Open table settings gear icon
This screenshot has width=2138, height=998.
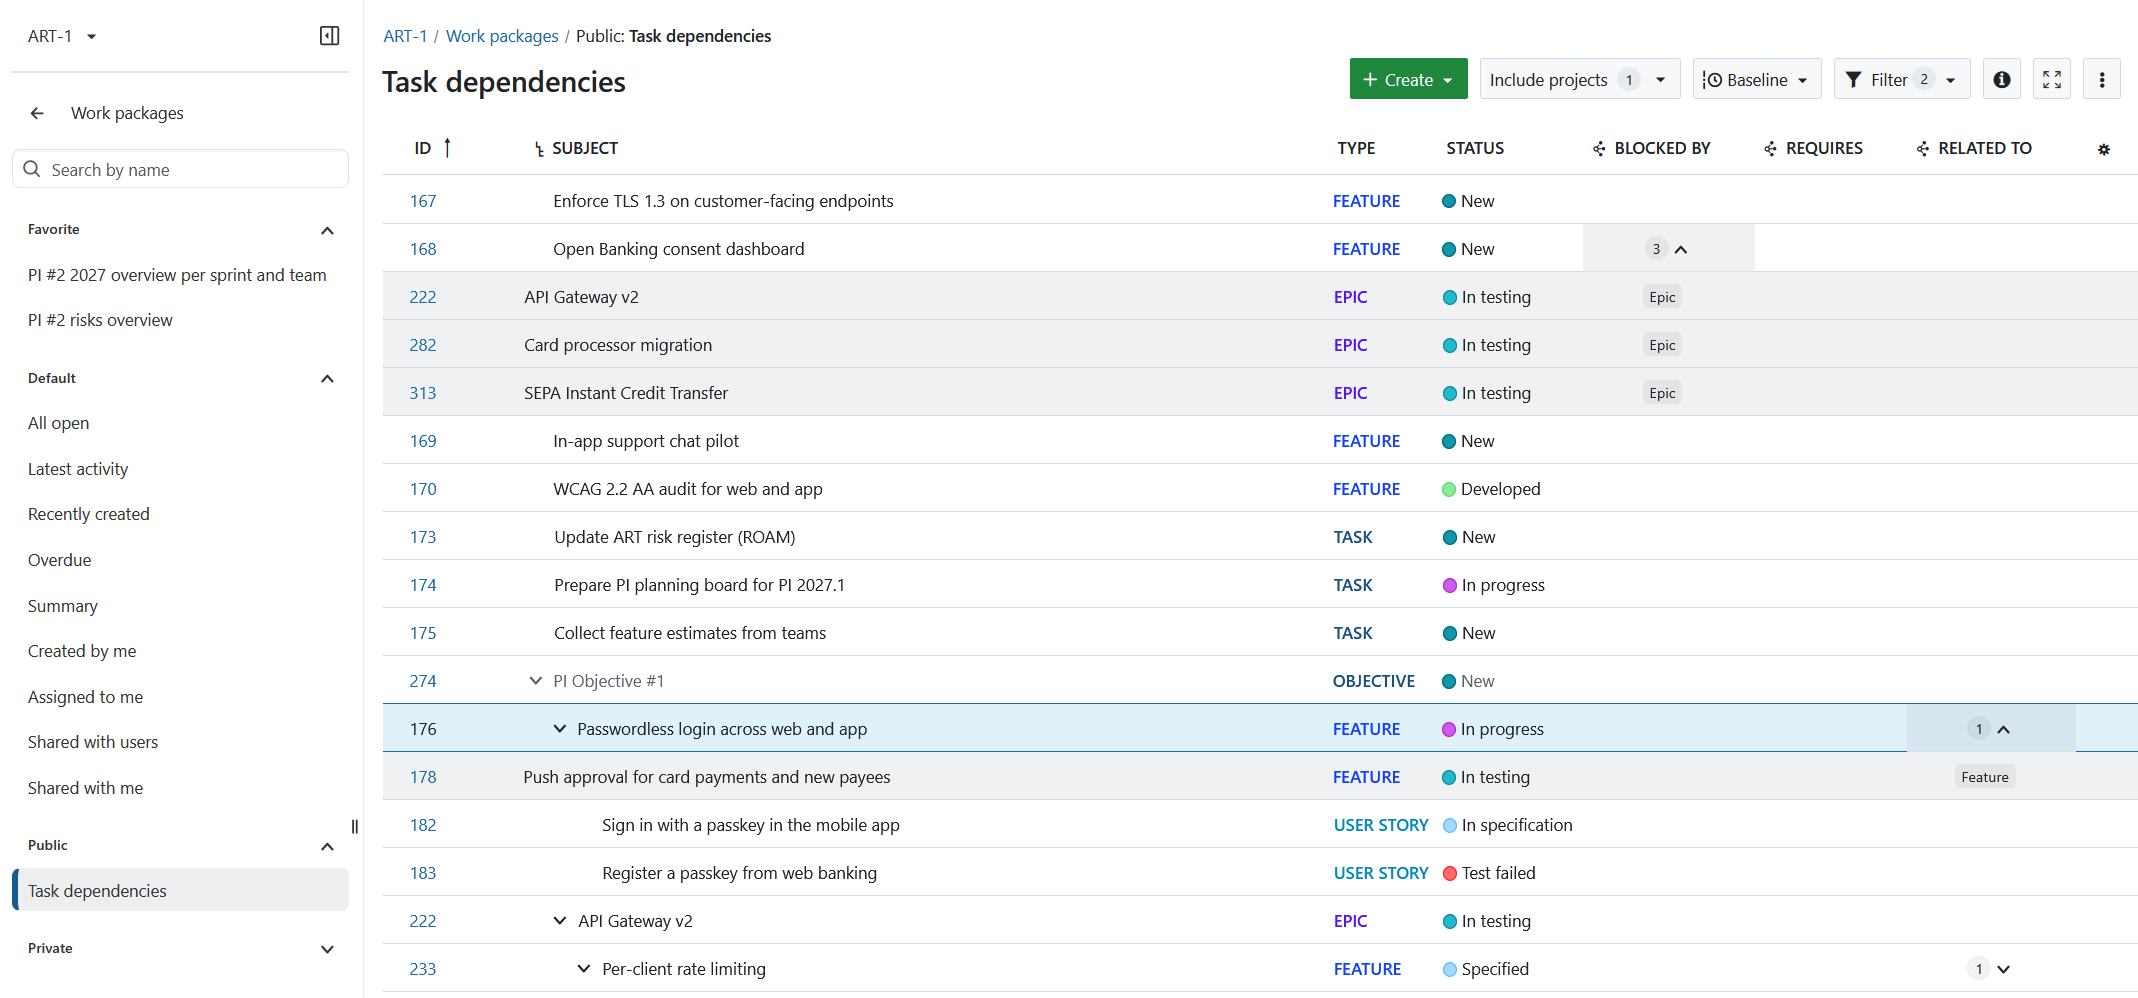coord(2104,149)
